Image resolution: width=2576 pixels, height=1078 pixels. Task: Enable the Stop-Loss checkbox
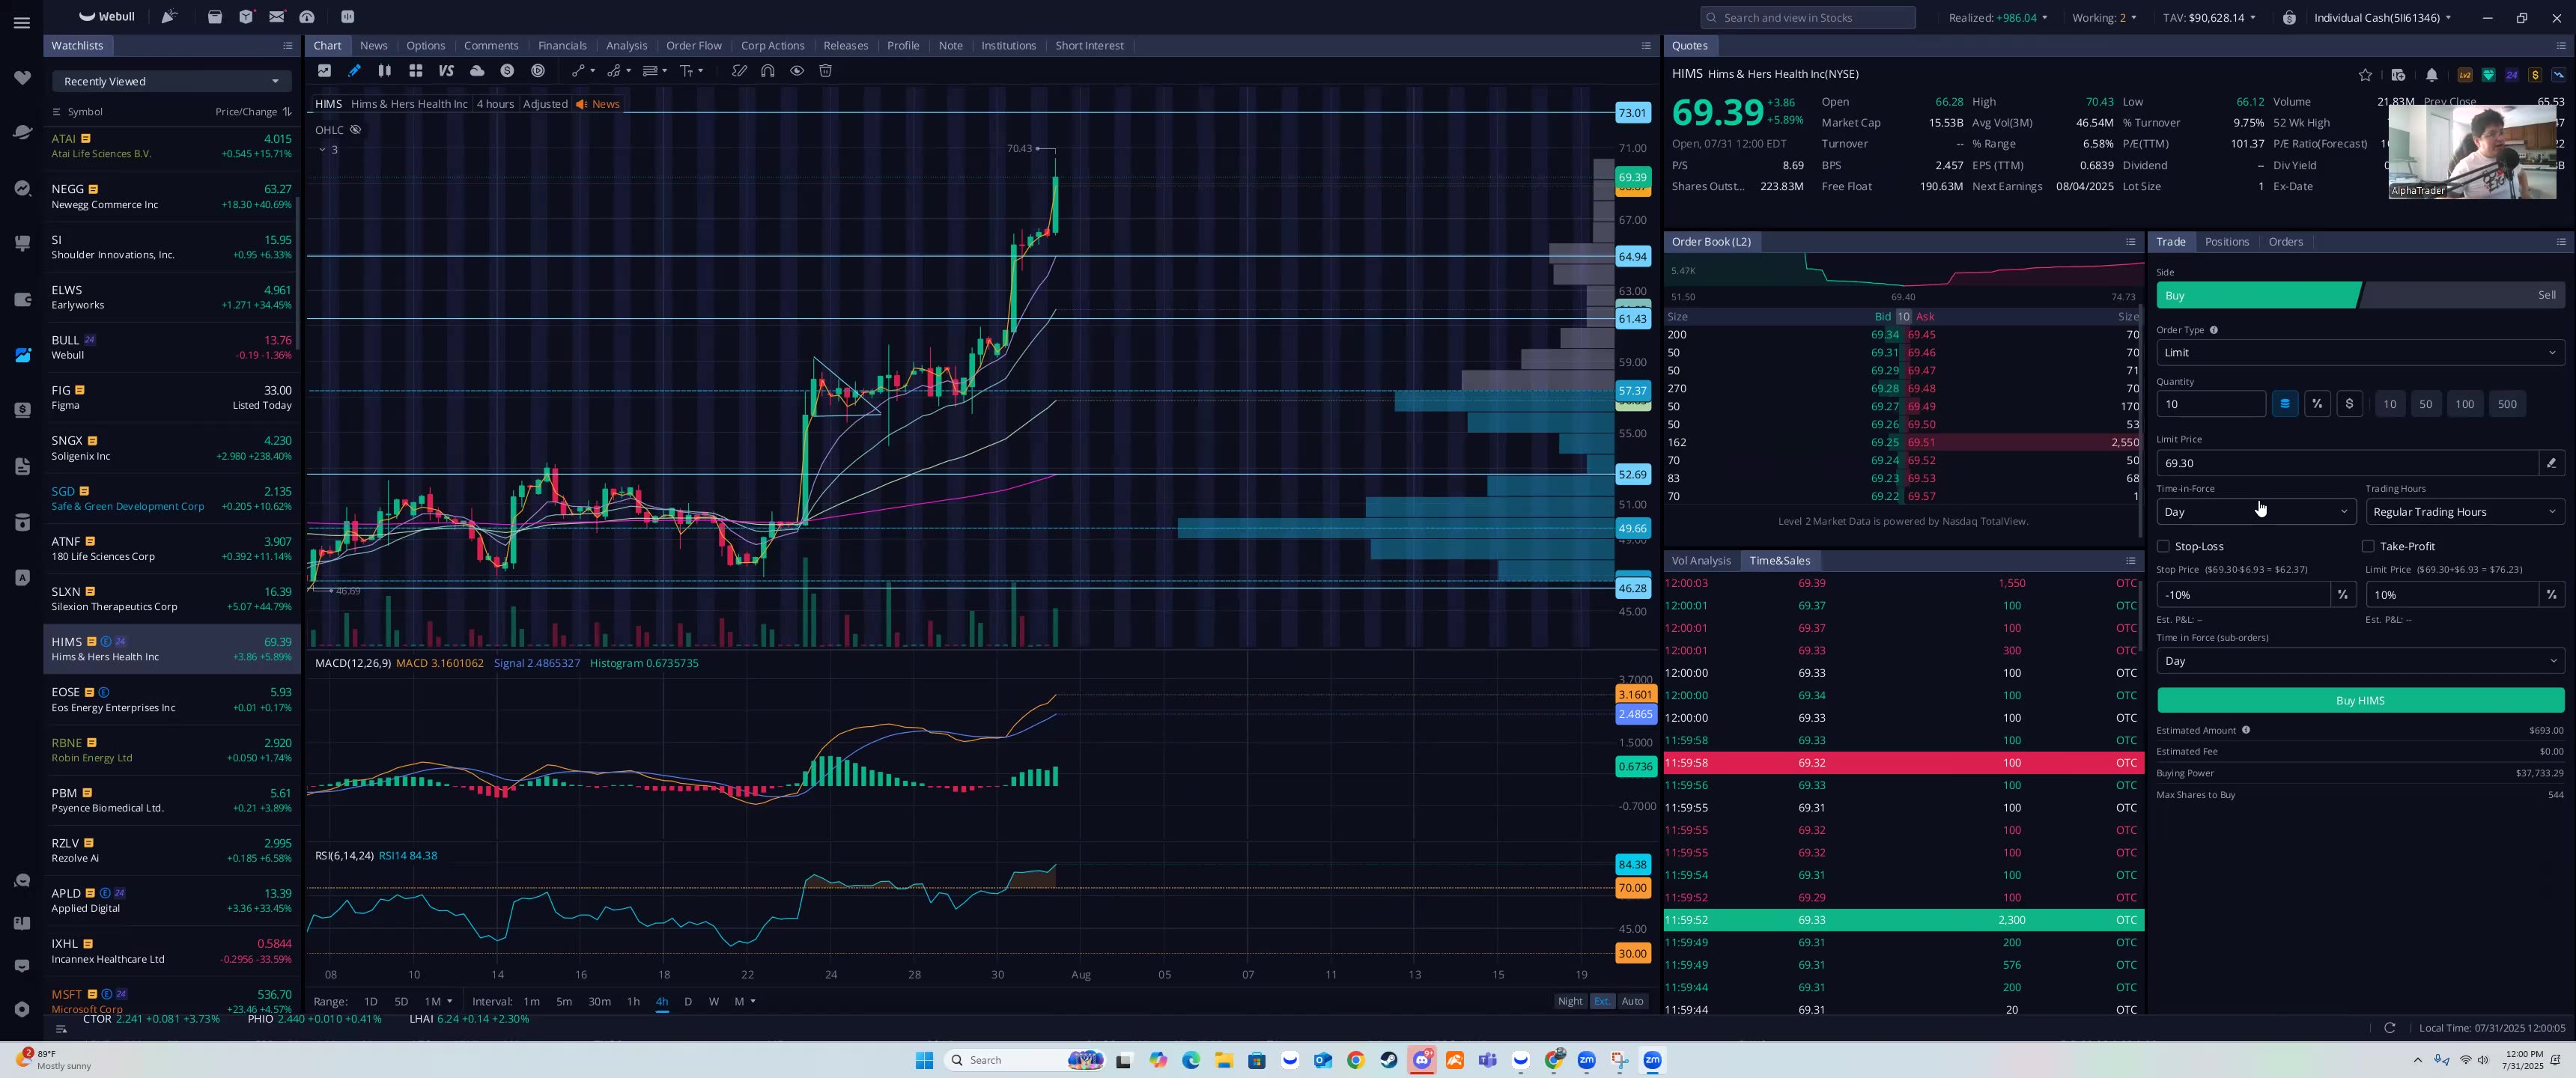coord(2163,546)
